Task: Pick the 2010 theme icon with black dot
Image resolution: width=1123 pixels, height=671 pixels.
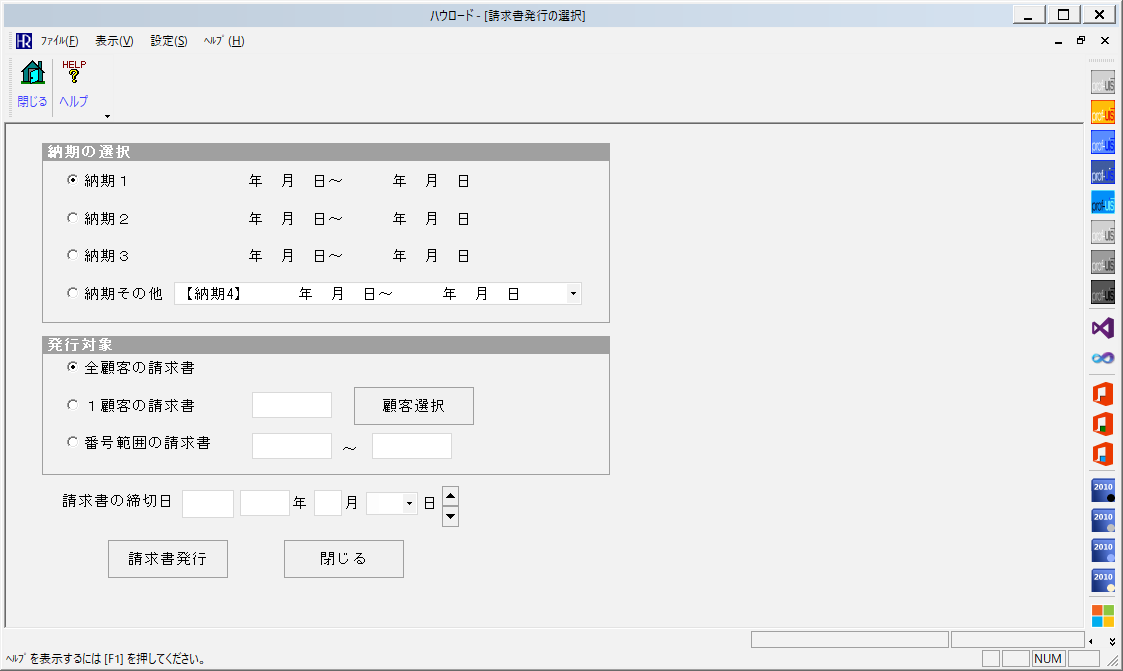Action: pos(1102,490)
